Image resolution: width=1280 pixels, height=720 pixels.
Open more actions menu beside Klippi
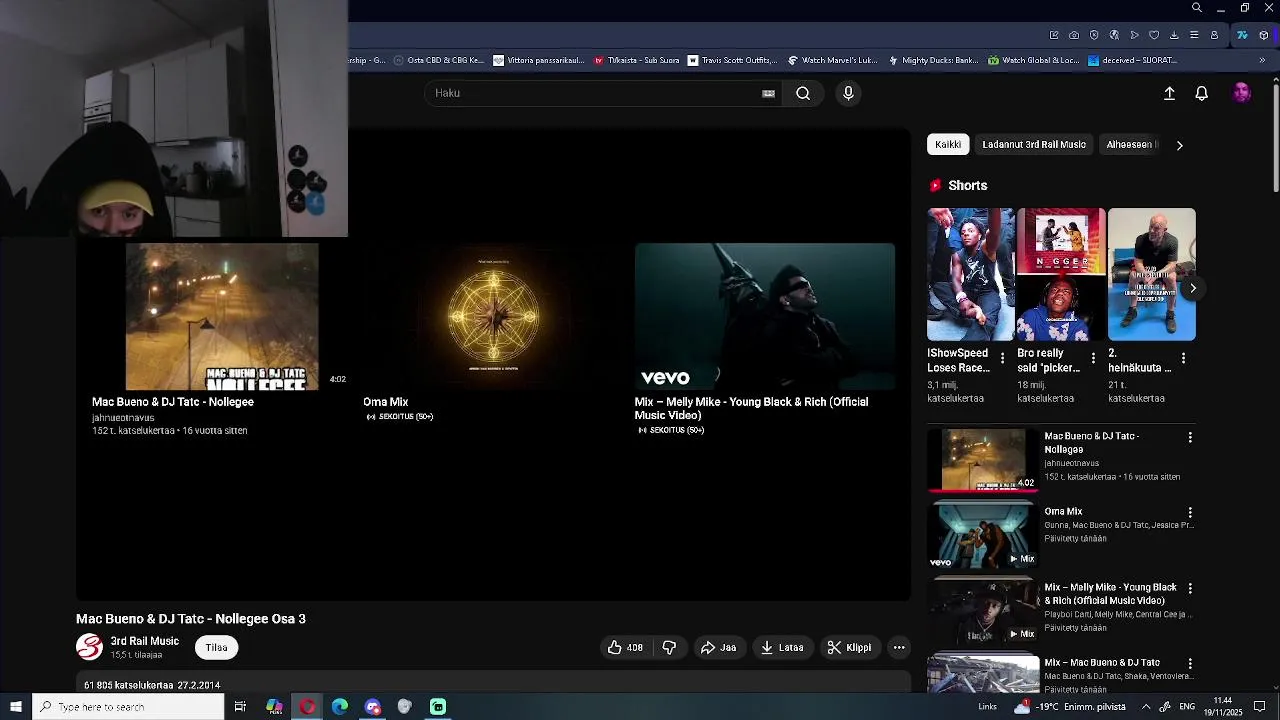click(x=899, y=647)
